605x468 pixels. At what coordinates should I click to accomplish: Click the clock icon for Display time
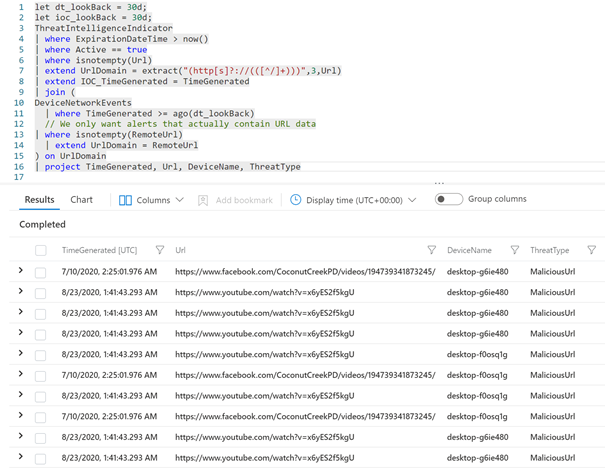point(296,200)
